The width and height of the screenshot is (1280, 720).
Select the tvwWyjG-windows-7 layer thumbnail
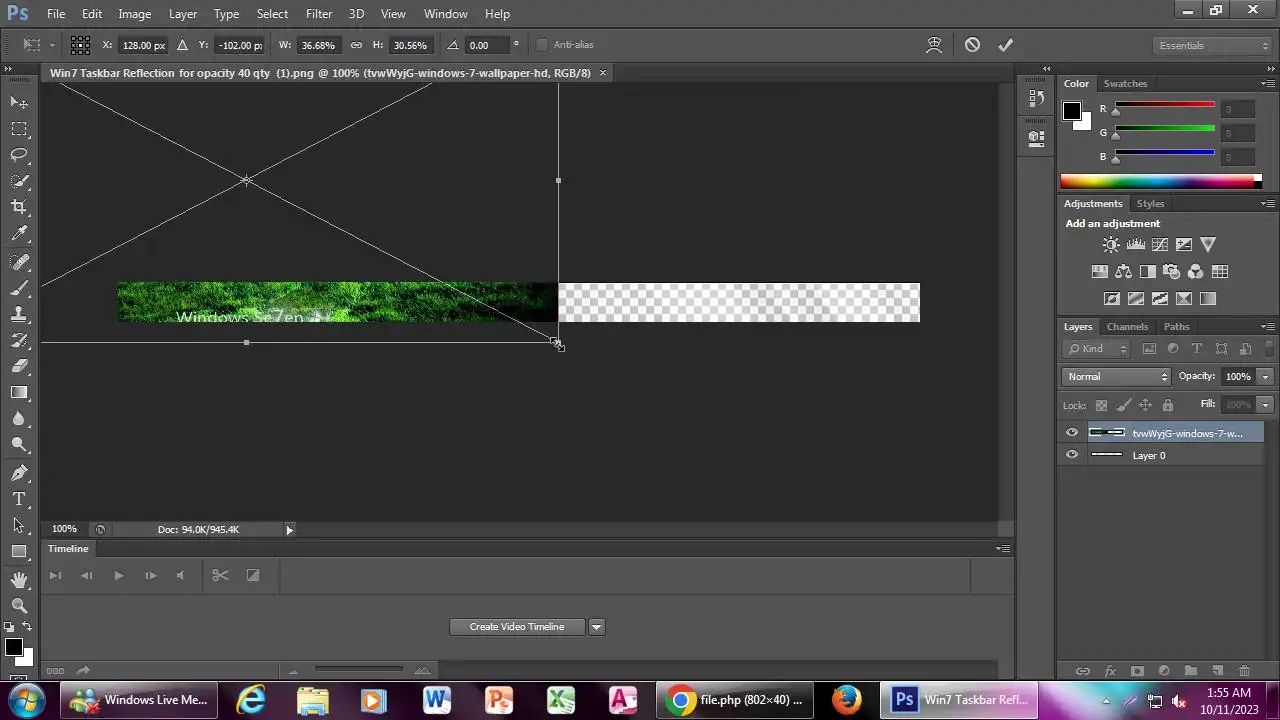tap(1106, 433)
